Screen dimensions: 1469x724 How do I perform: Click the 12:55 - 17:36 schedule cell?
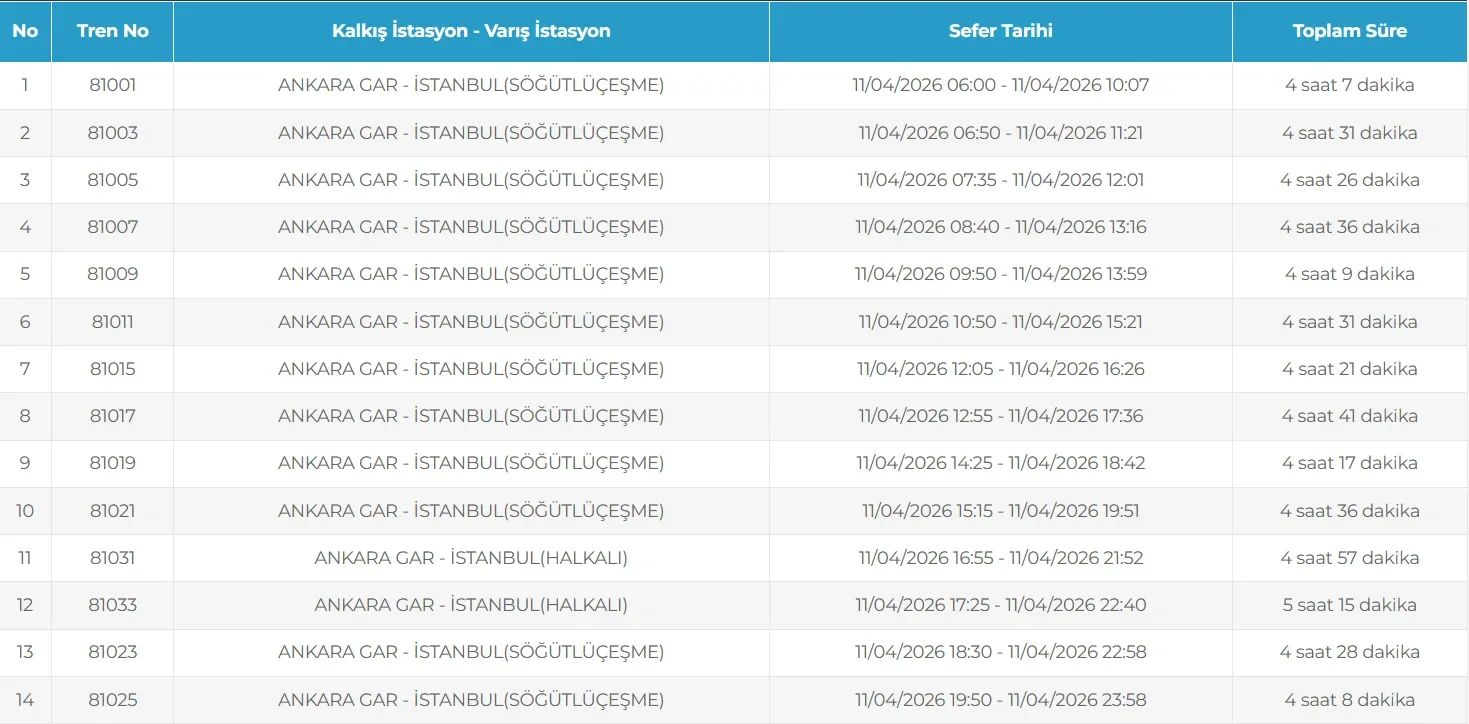click(x=1000, y=416)
